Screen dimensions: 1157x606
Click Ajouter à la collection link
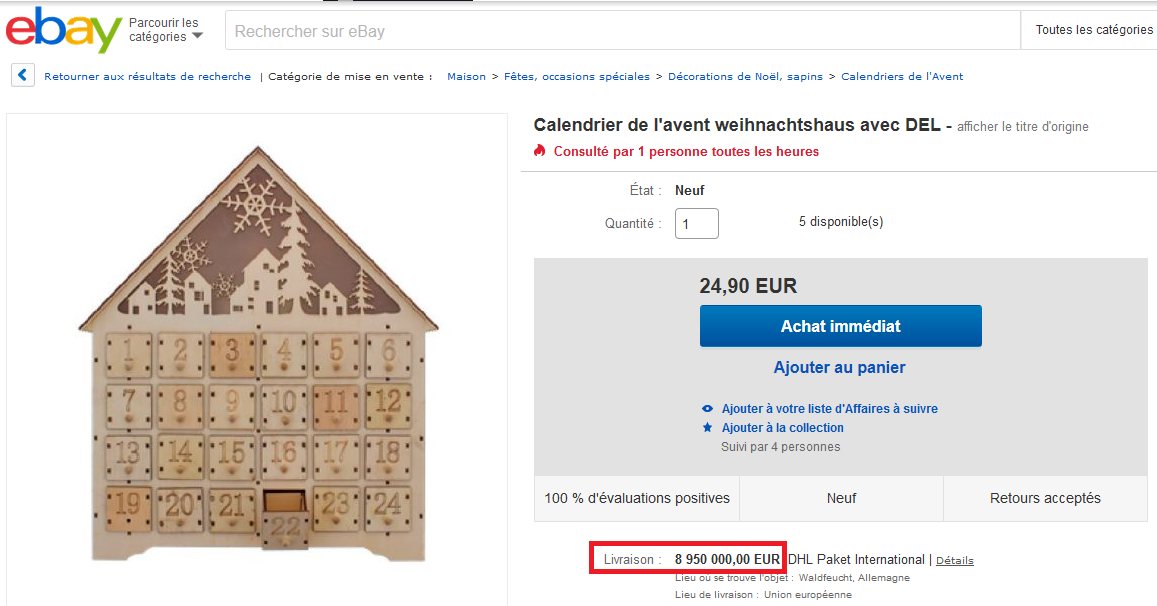click(782, 428)
